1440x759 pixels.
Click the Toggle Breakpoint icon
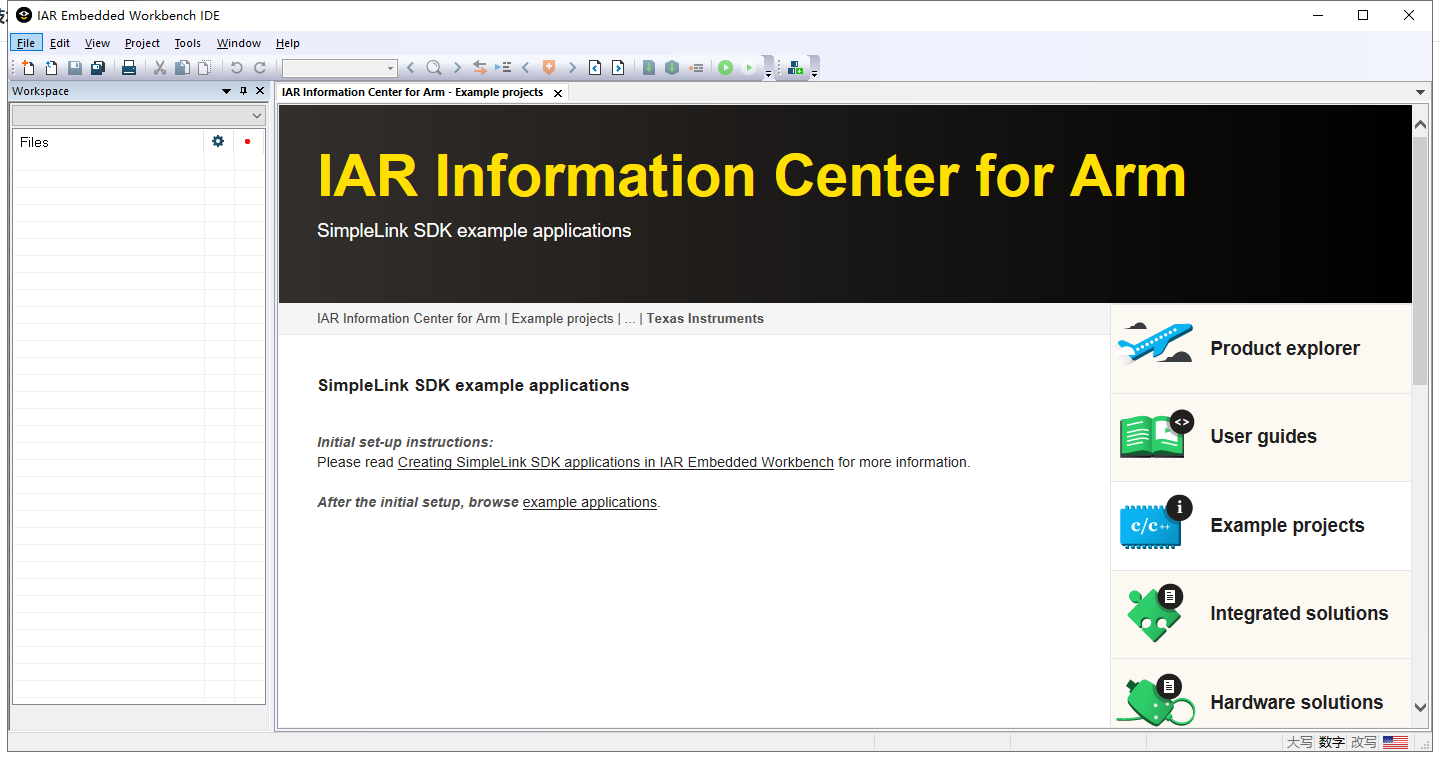[x=696, y=68]
